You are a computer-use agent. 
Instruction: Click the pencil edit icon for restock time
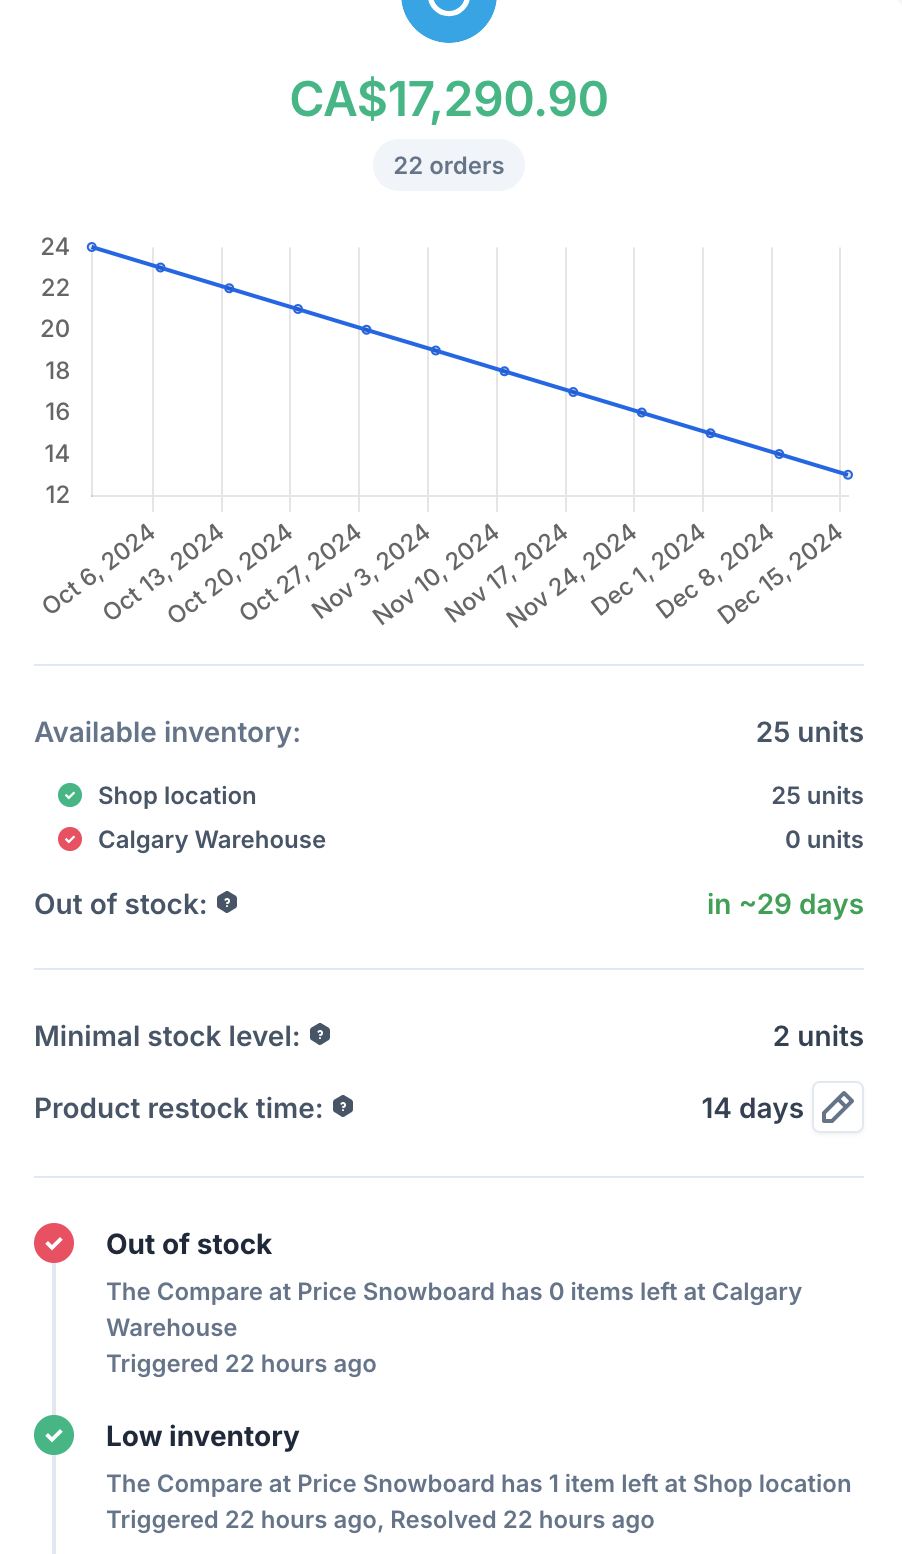(x=837, y=1107)
